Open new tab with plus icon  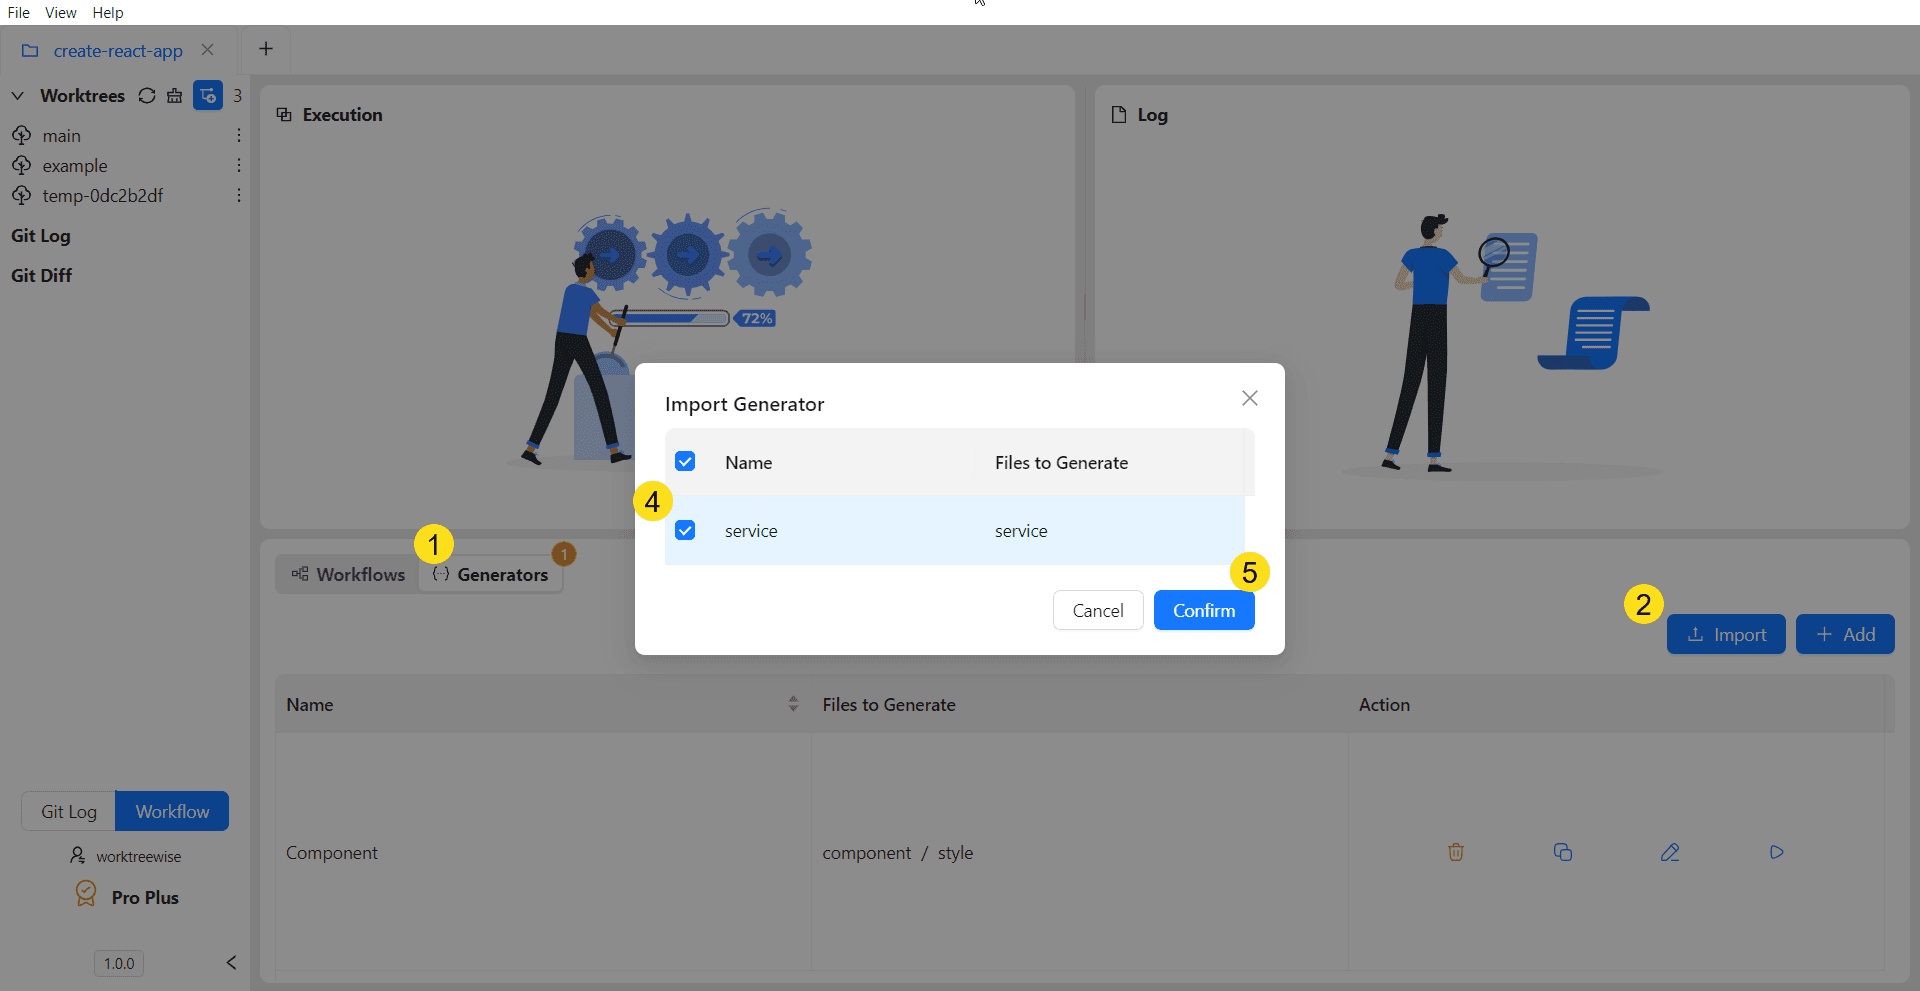click(266, 49)
